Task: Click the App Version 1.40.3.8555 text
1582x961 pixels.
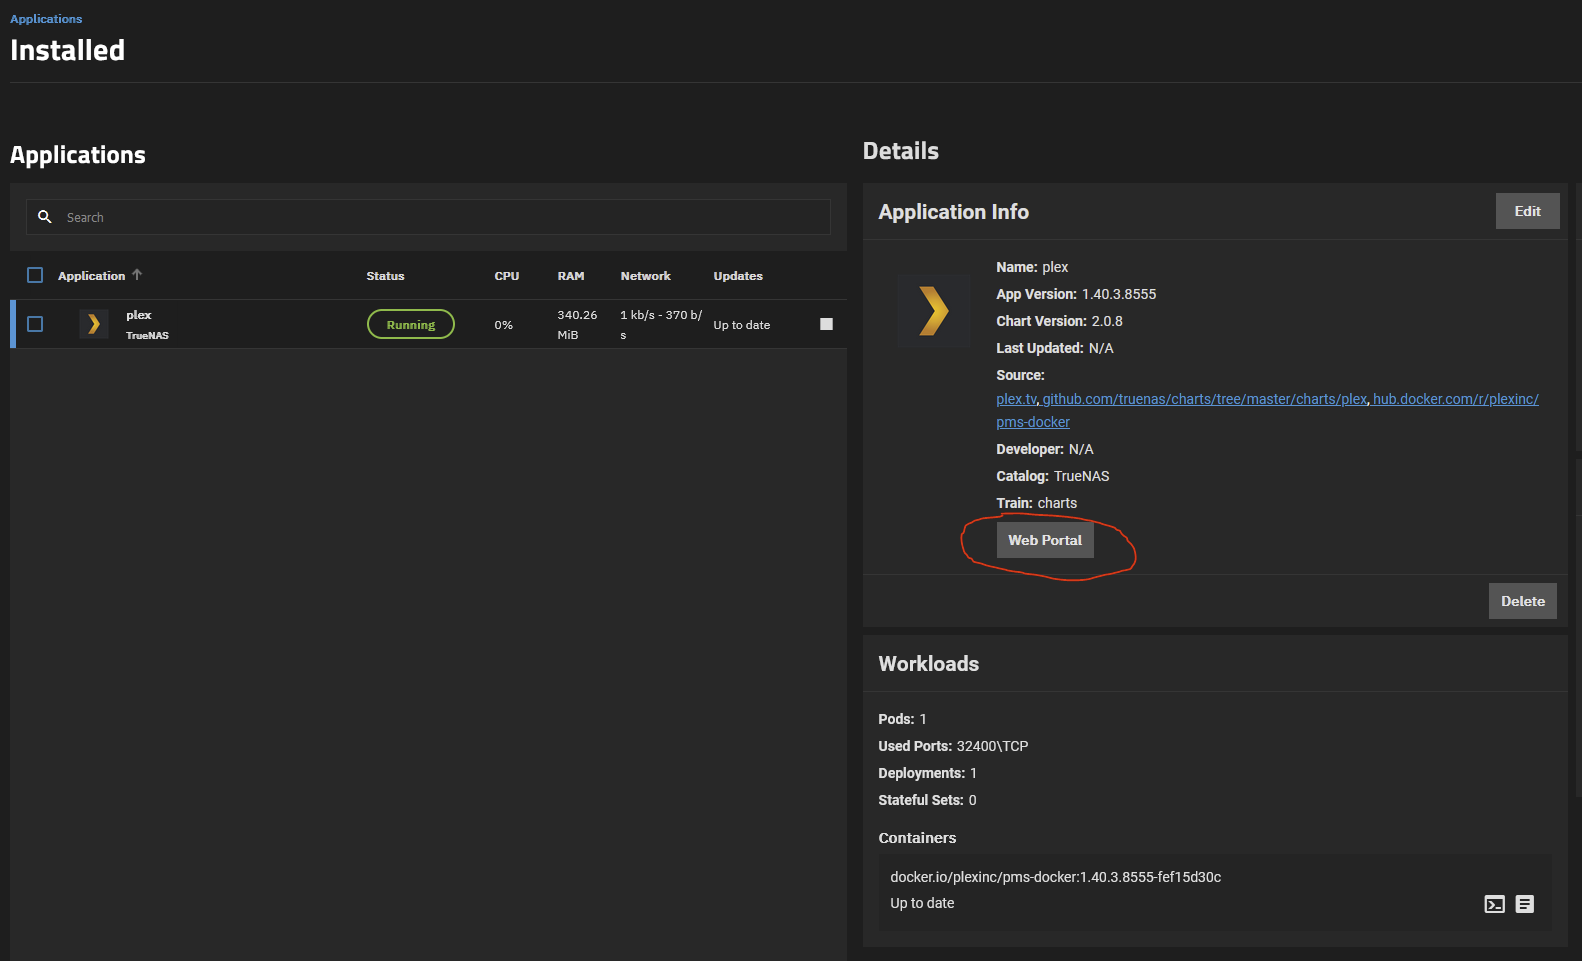Action: pyautogui.click(x=1076, y=294)
